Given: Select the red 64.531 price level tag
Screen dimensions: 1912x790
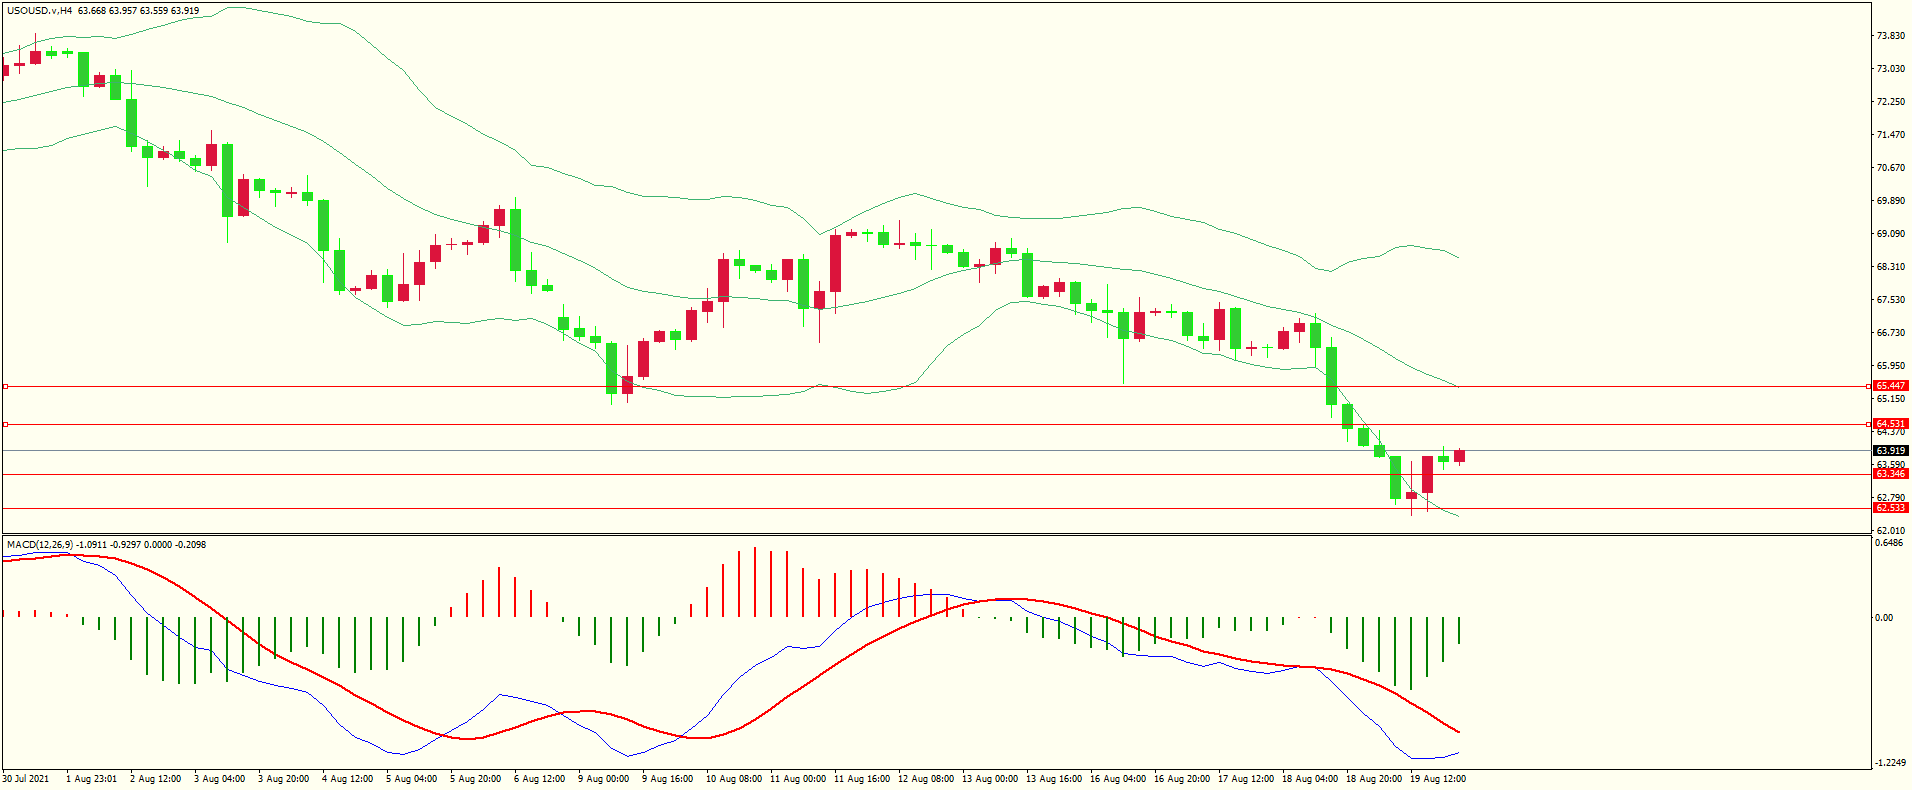Looking at the screenshot, I should click(x=1891, y=424).
